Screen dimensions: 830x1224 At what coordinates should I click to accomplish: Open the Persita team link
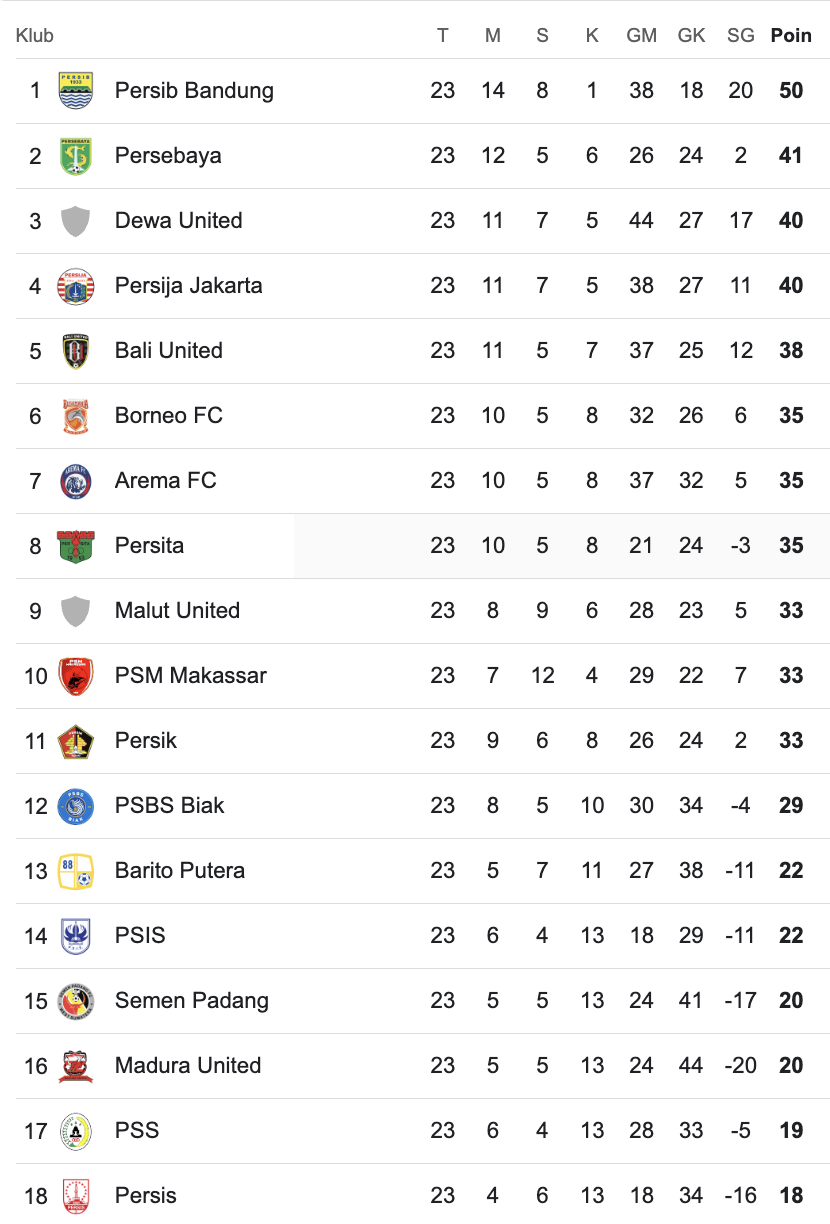pyautogui.click(x=149, y=546)
